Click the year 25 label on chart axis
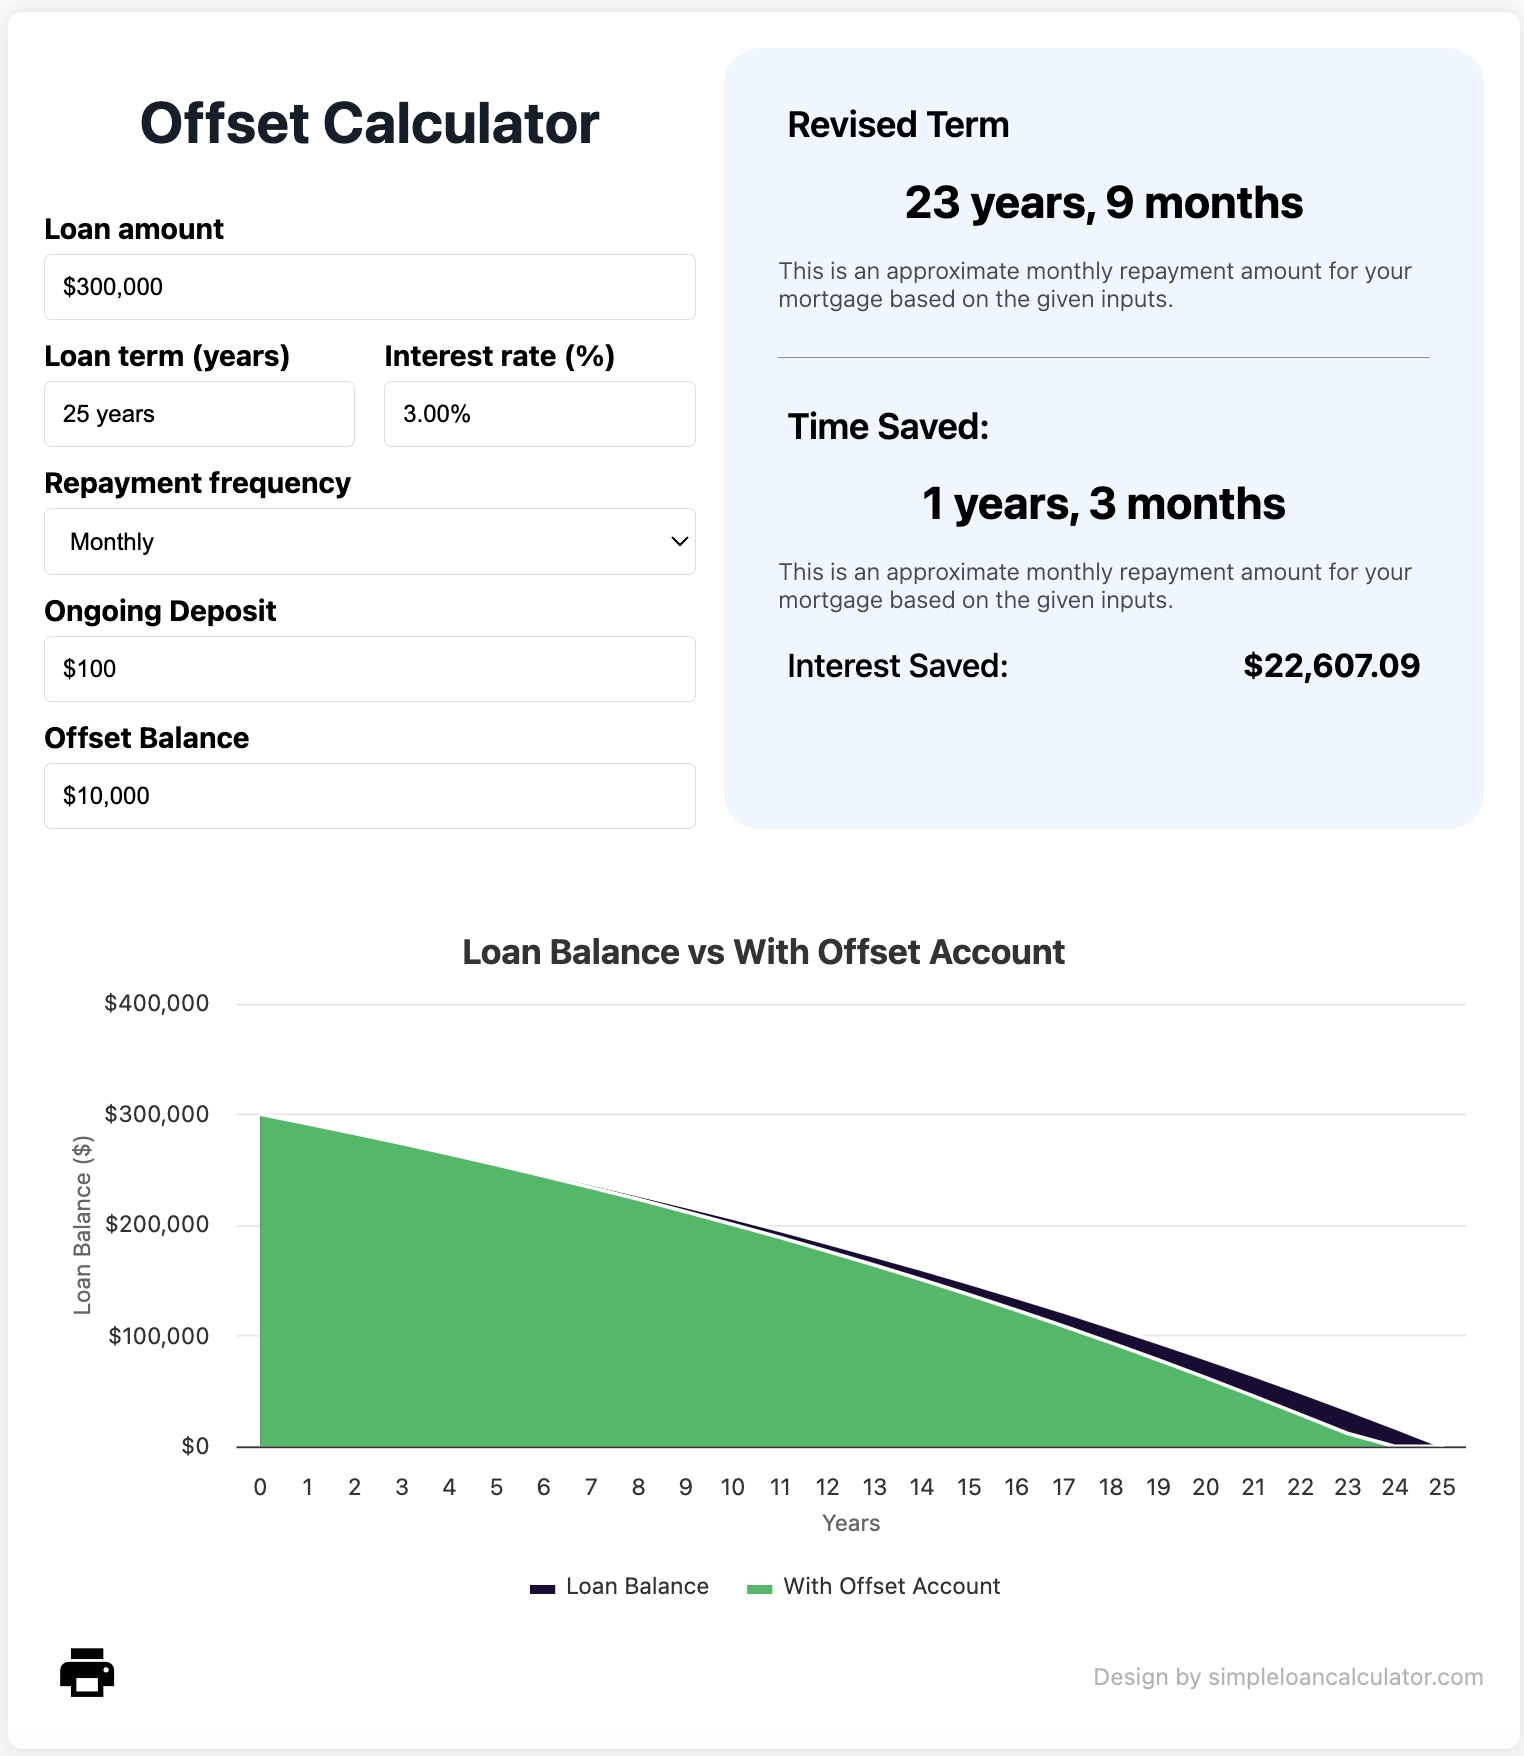This screenshot has height=1756, width=1524. (1441, 1487)
